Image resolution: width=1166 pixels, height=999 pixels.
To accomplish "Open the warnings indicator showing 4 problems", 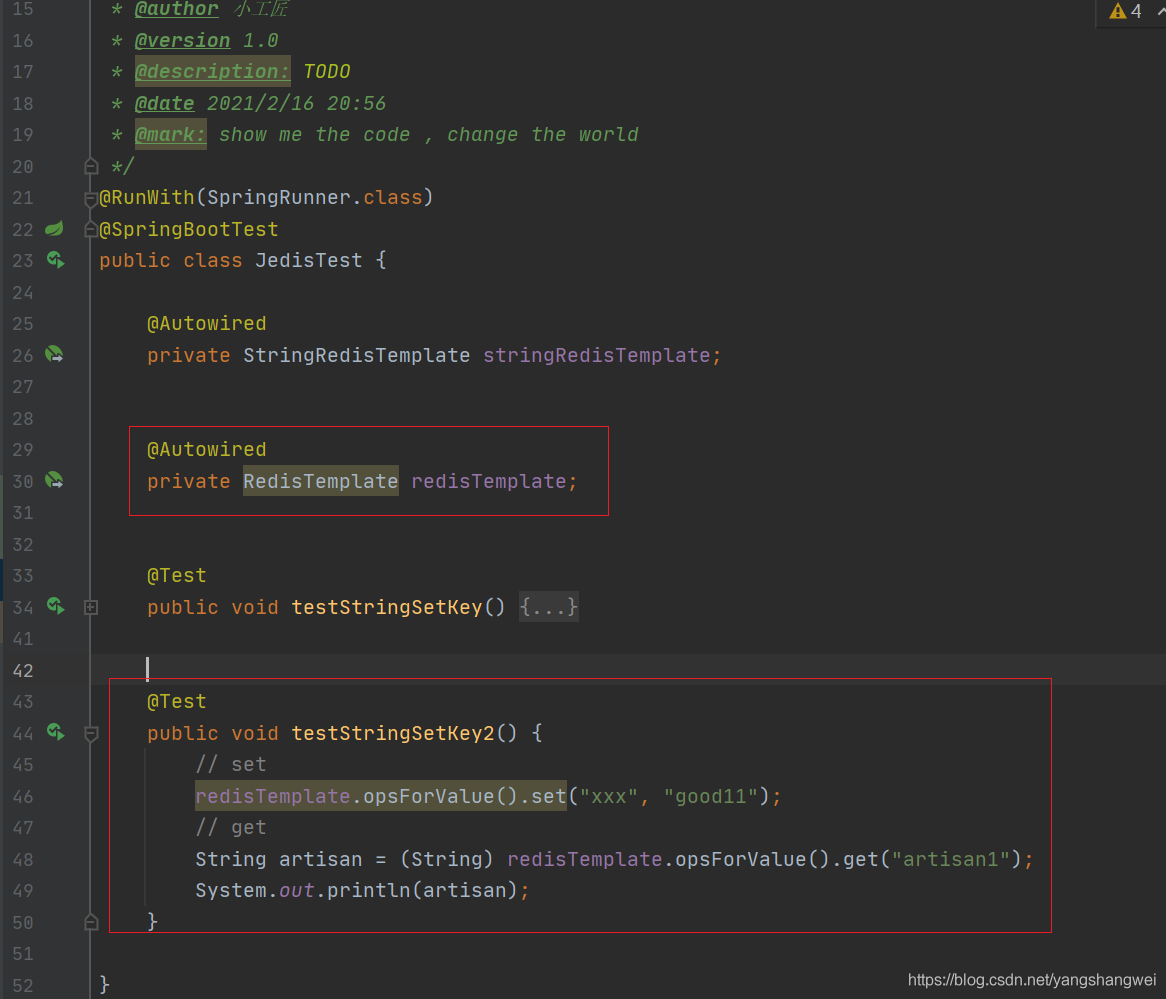I will (x=1126, y=12).
